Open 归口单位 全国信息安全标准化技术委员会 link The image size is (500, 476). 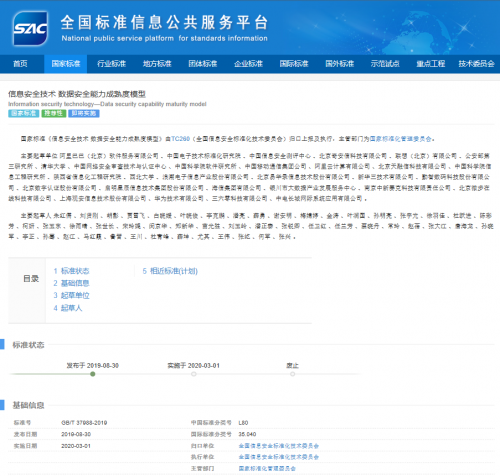point(279,446)
